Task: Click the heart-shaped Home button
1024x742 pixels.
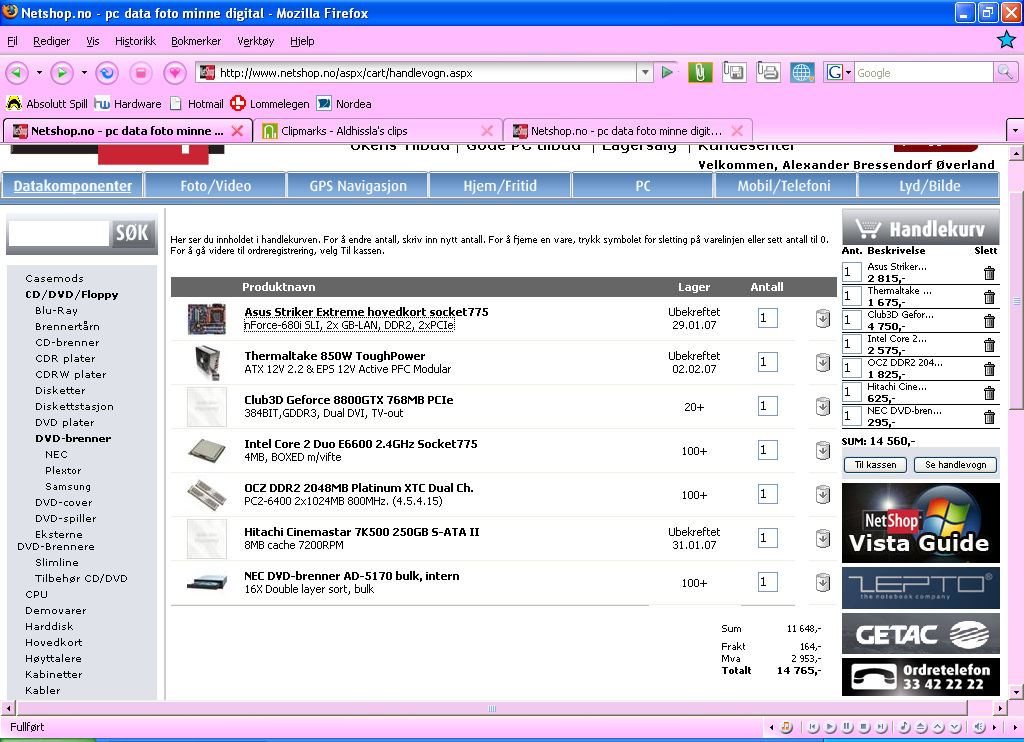Action: [175, 73]
